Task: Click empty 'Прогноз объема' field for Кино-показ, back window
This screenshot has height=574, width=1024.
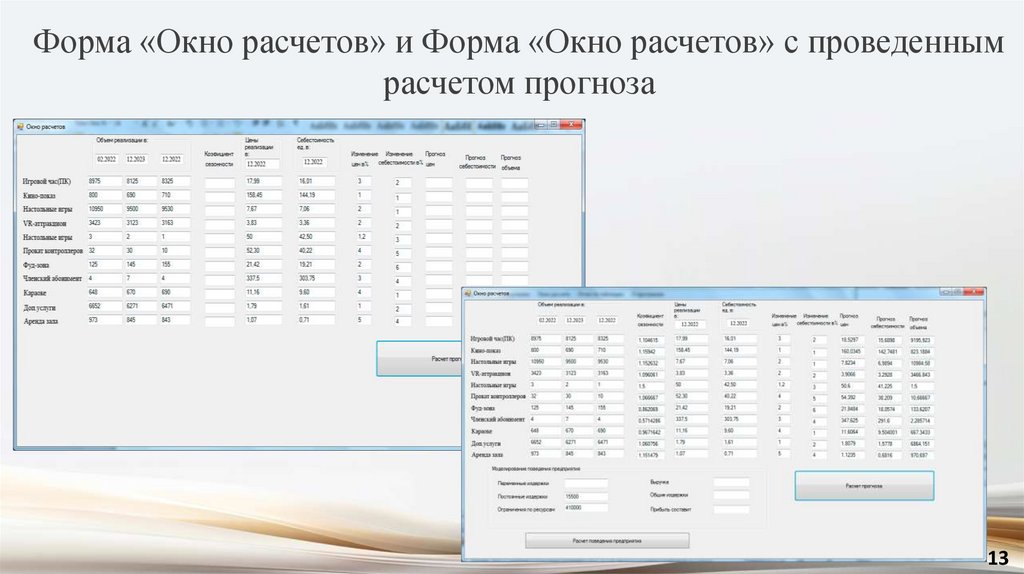Action: click(x=515, y=197)
